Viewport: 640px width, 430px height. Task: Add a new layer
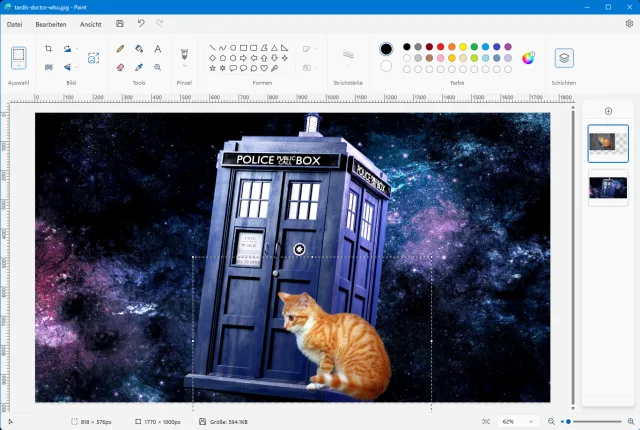[608, 111]
